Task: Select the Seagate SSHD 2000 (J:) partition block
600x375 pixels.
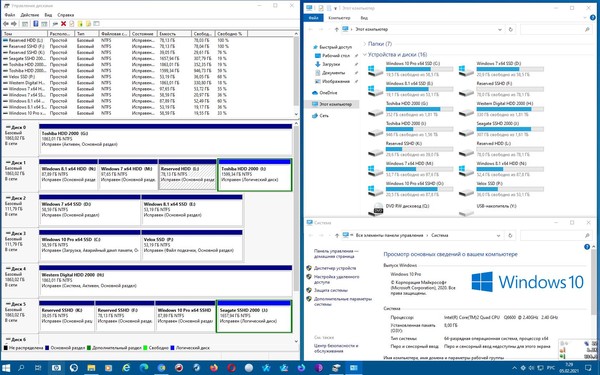Action: (x=254, y=316)
